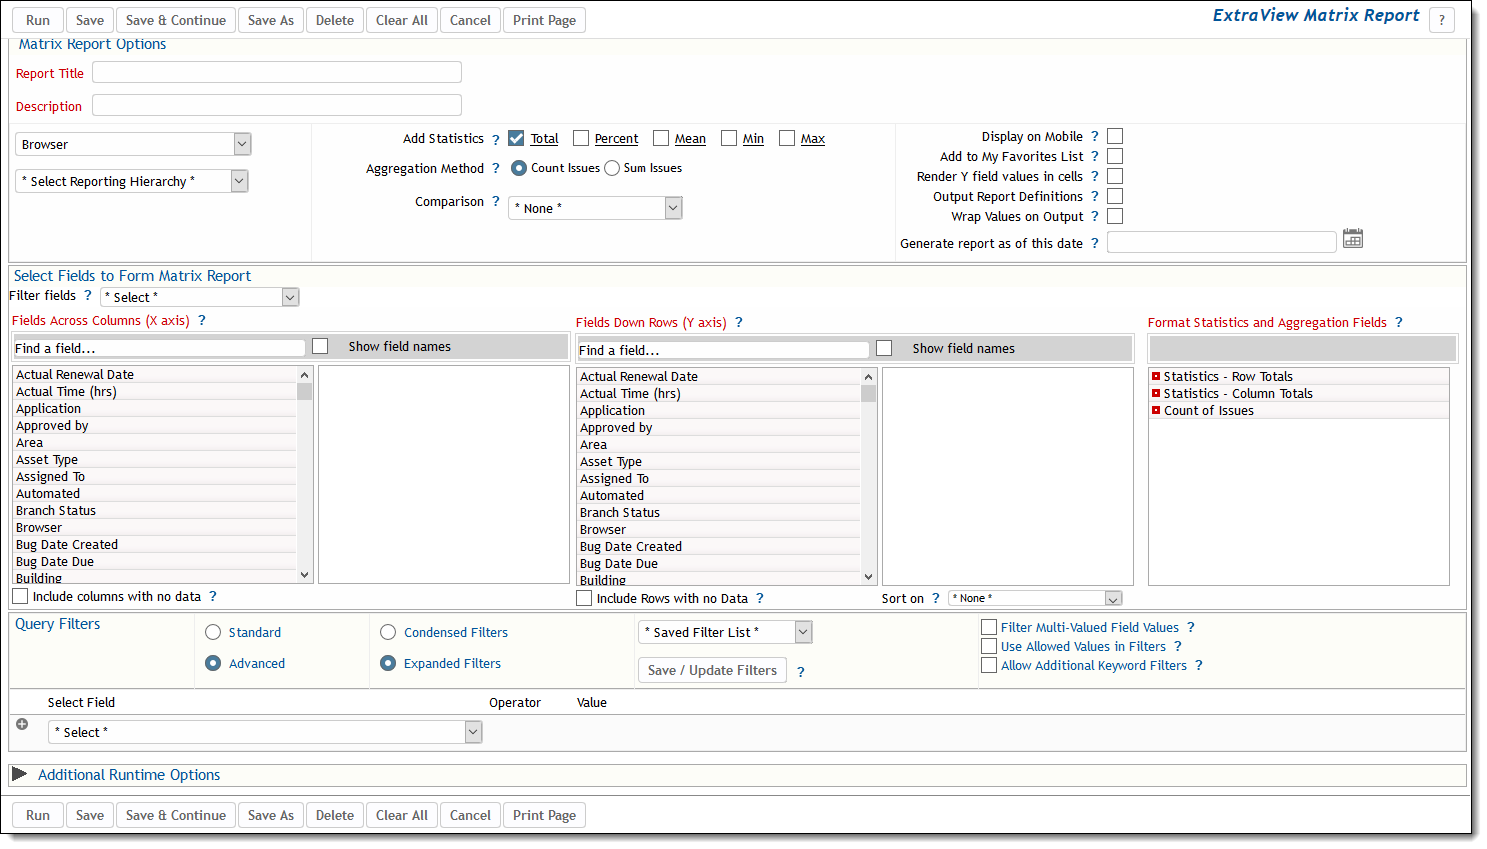The width and height of the screenshot is (1487, 849).
Task: Open help for Filter Multi-Valued Field Values
Action: coord(1190,627)
